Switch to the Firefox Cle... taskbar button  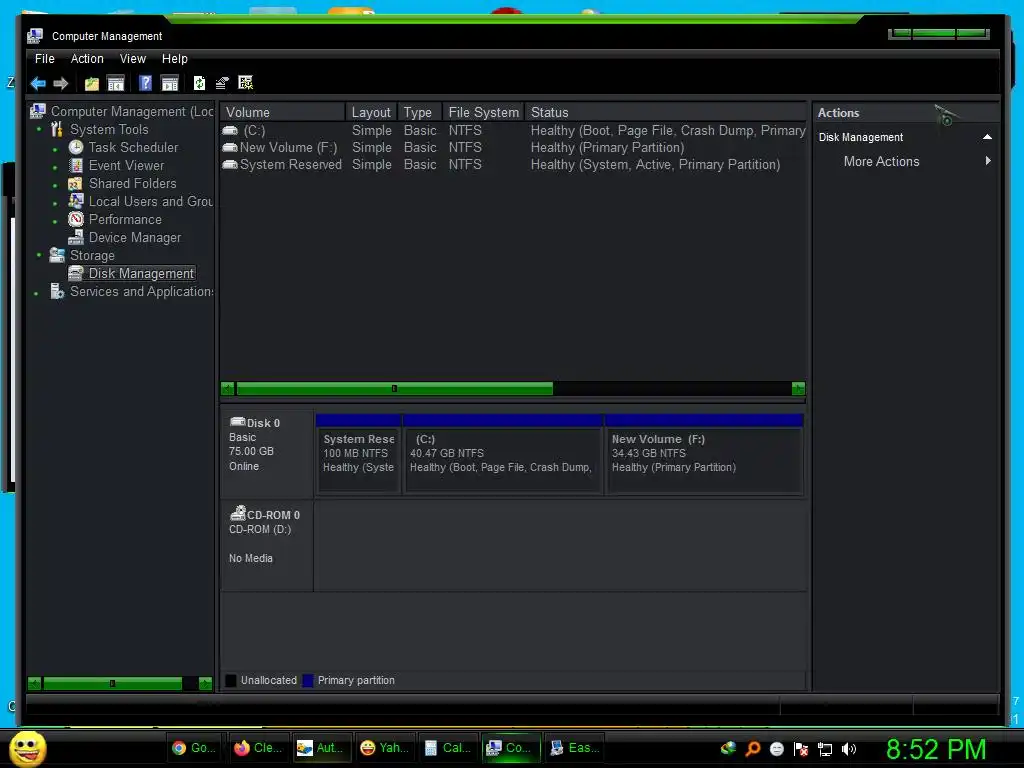(x=258, y=748)
